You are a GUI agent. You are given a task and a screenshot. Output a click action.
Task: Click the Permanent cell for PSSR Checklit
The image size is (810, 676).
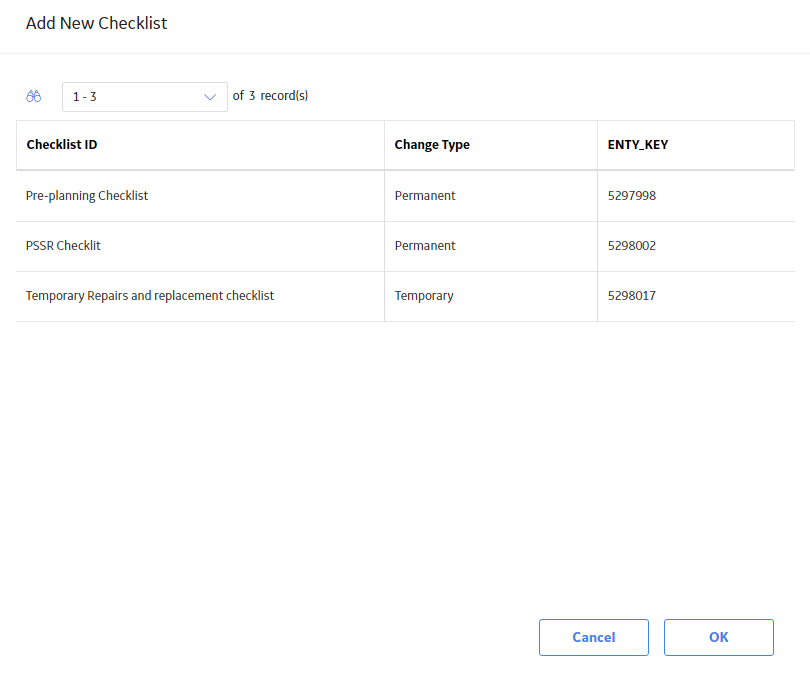pyautogui.click(x=425, y=246)
